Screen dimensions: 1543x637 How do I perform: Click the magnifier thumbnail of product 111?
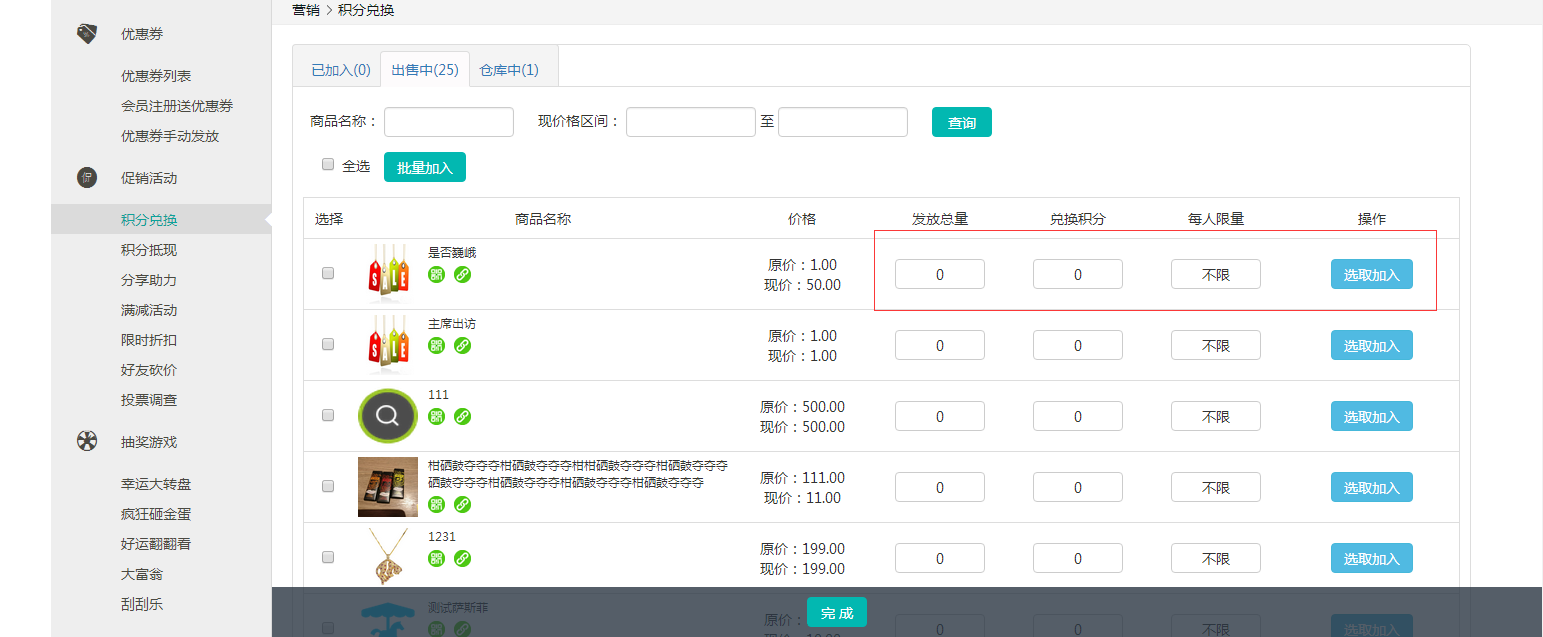pyautogui.click(x=387, y=416)
